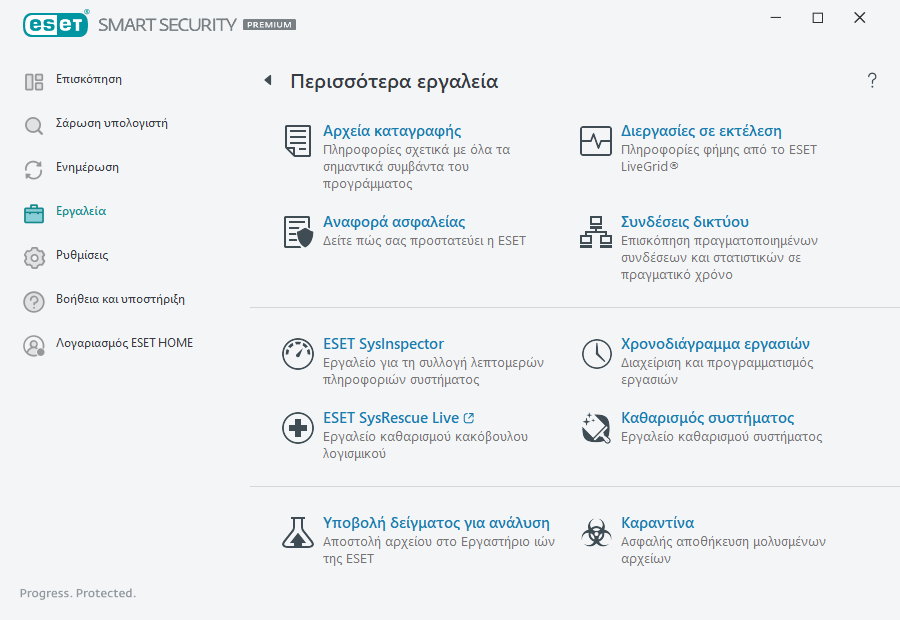Click the Διεργασίες σε εκτέλεση processes icon
The width and height of the screenshot is (900, 620).
coord(595,141)
